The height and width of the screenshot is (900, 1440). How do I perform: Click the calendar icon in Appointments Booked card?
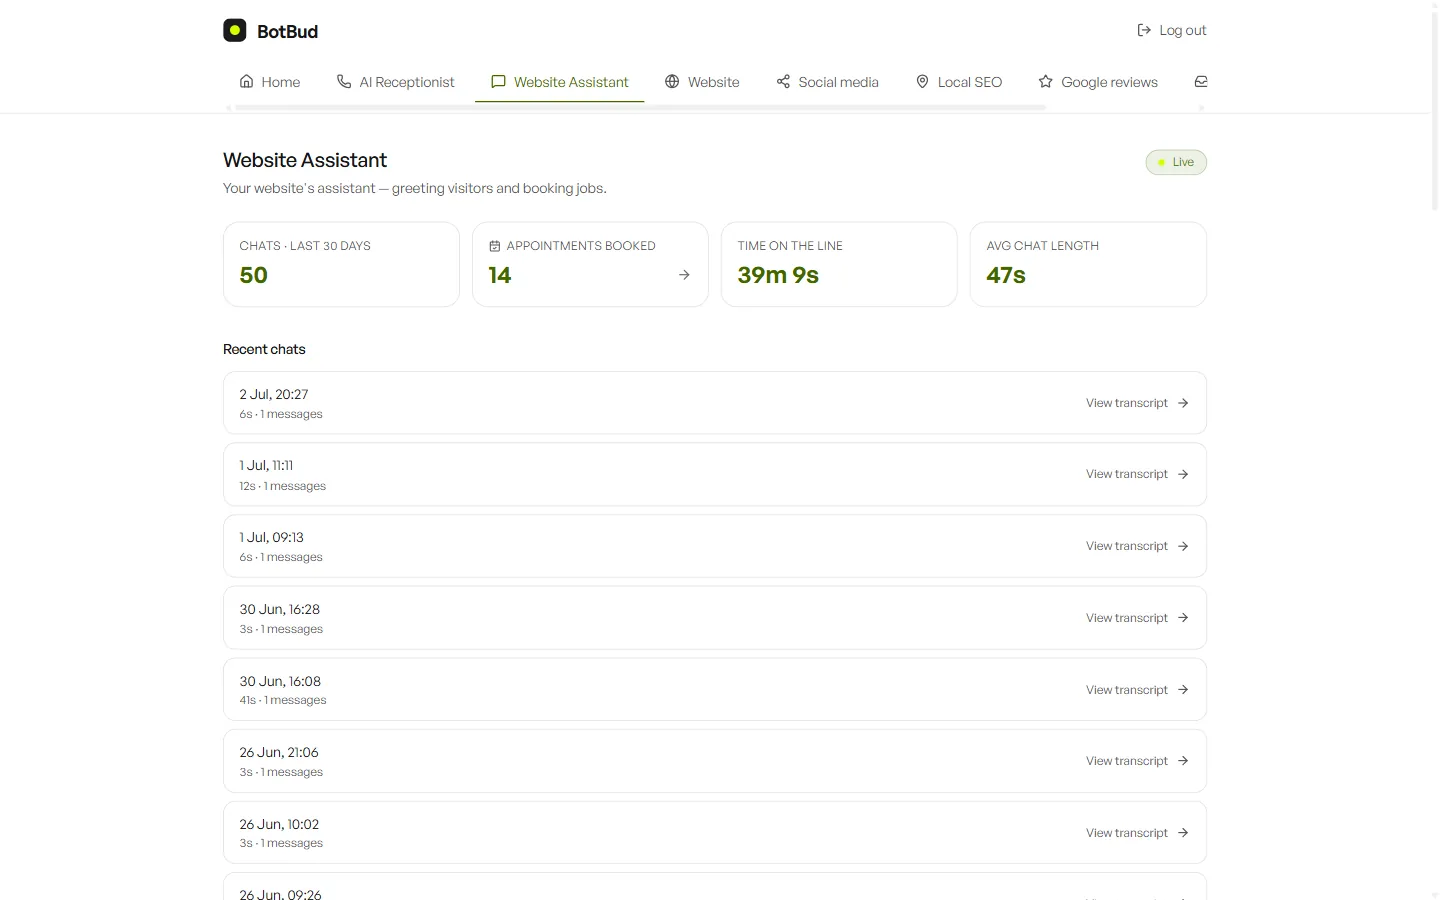pyautogui.click(x=494, y=246)
